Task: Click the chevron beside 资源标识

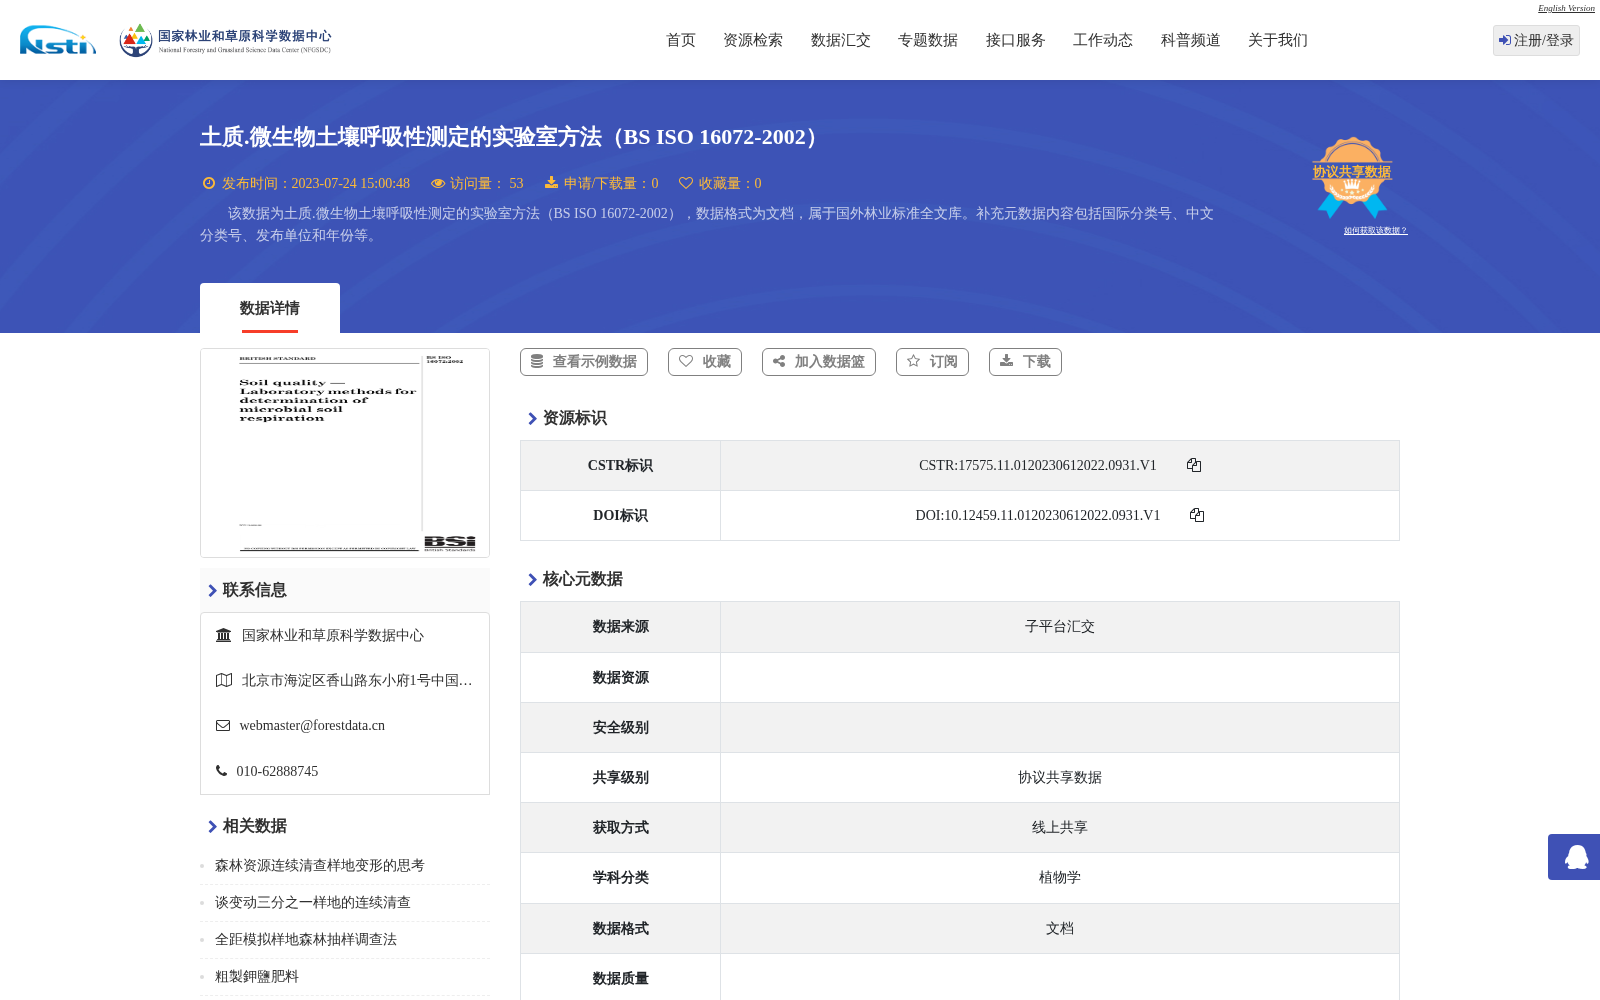Action: [x=532, y=419]
